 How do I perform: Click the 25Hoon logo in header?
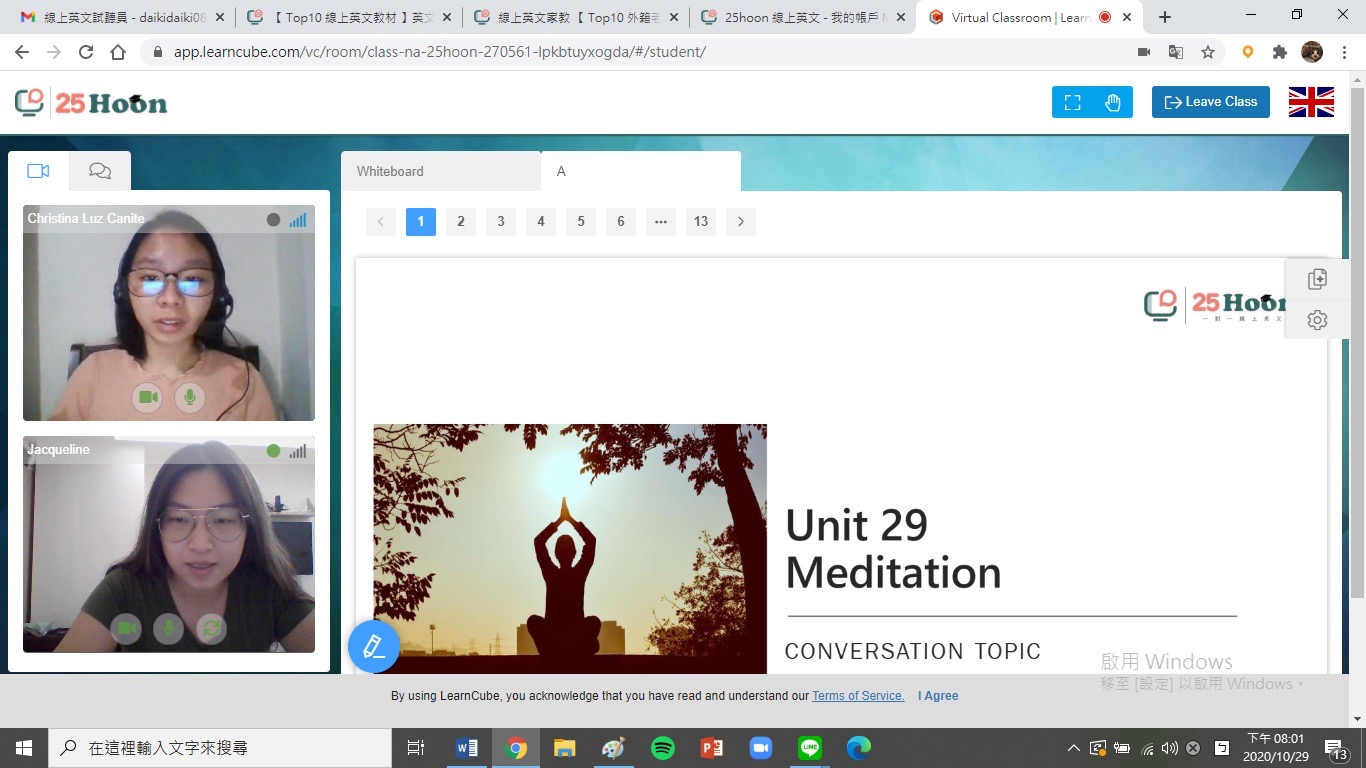91,102
